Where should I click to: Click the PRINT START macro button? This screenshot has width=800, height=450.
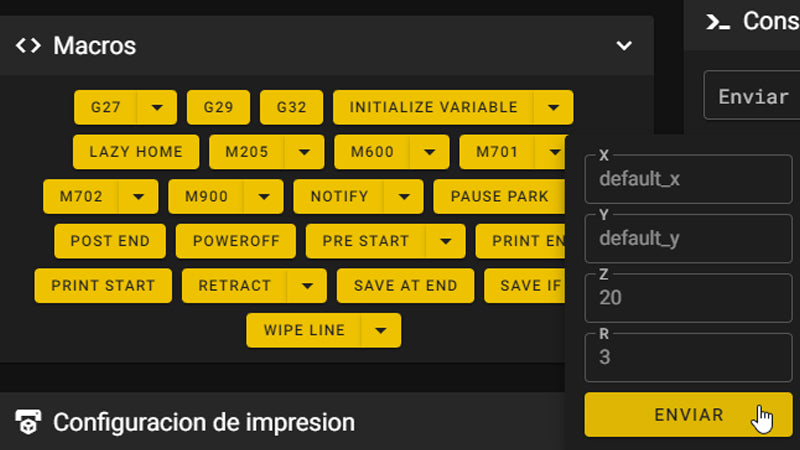103,285
